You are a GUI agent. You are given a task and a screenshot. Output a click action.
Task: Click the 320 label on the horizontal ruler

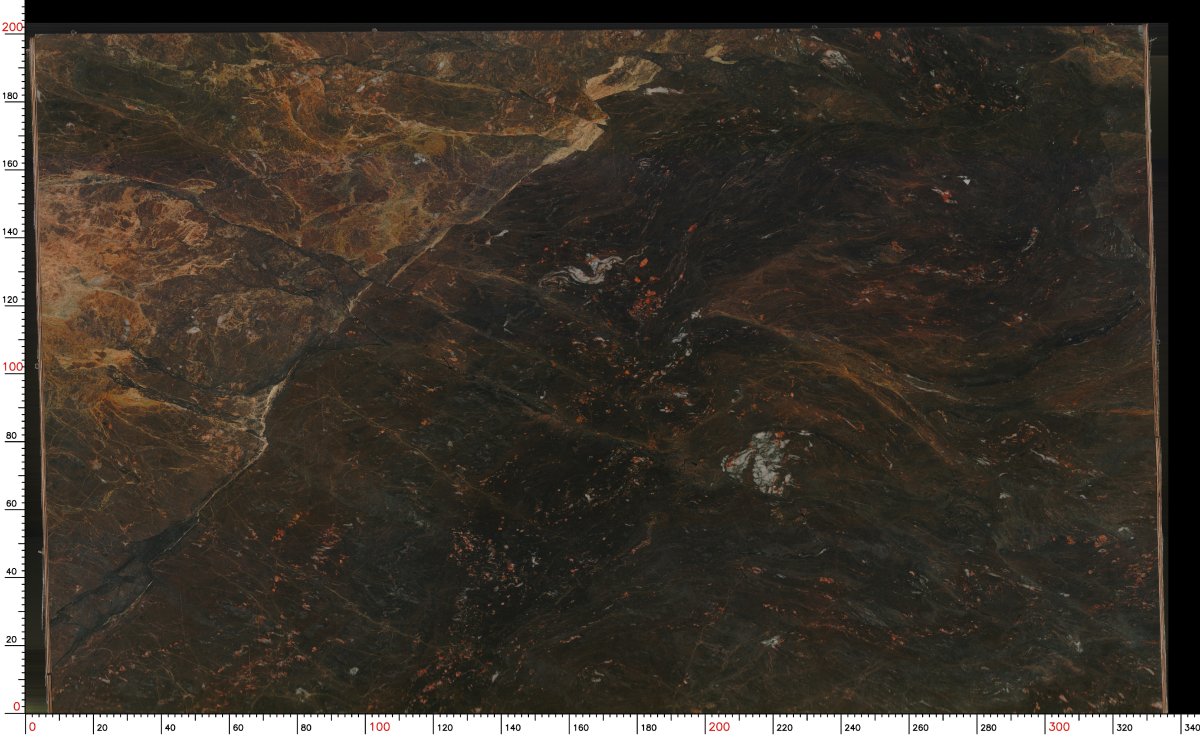pyautogui.click(x=1124, y=728)
